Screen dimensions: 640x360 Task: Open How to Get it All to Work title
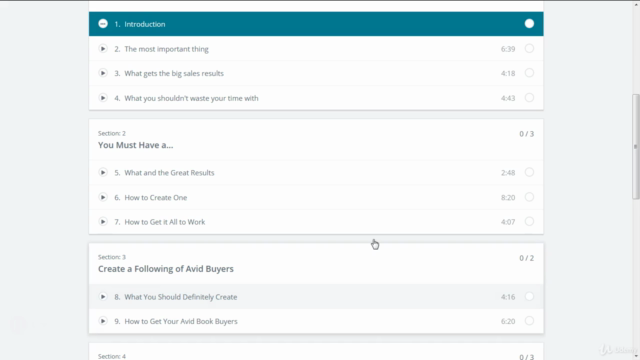pyautogui.click(x=164, y=222)
